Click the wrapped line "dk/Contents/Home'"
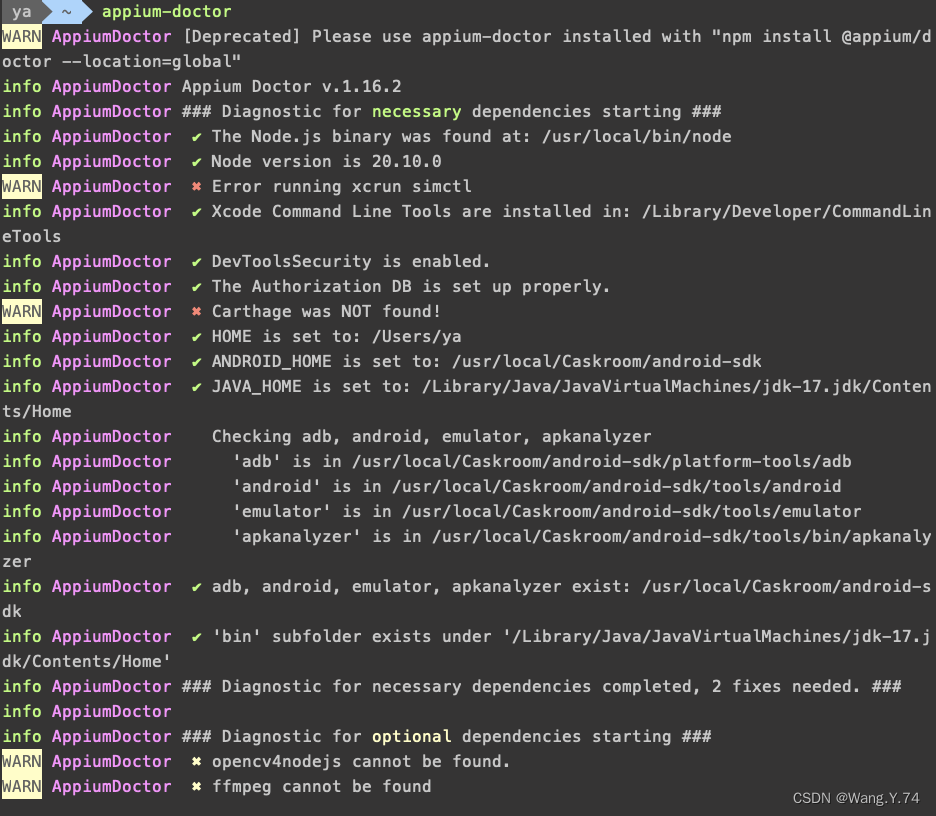Viewport: 936px width, 816px height. click(86, 661)
